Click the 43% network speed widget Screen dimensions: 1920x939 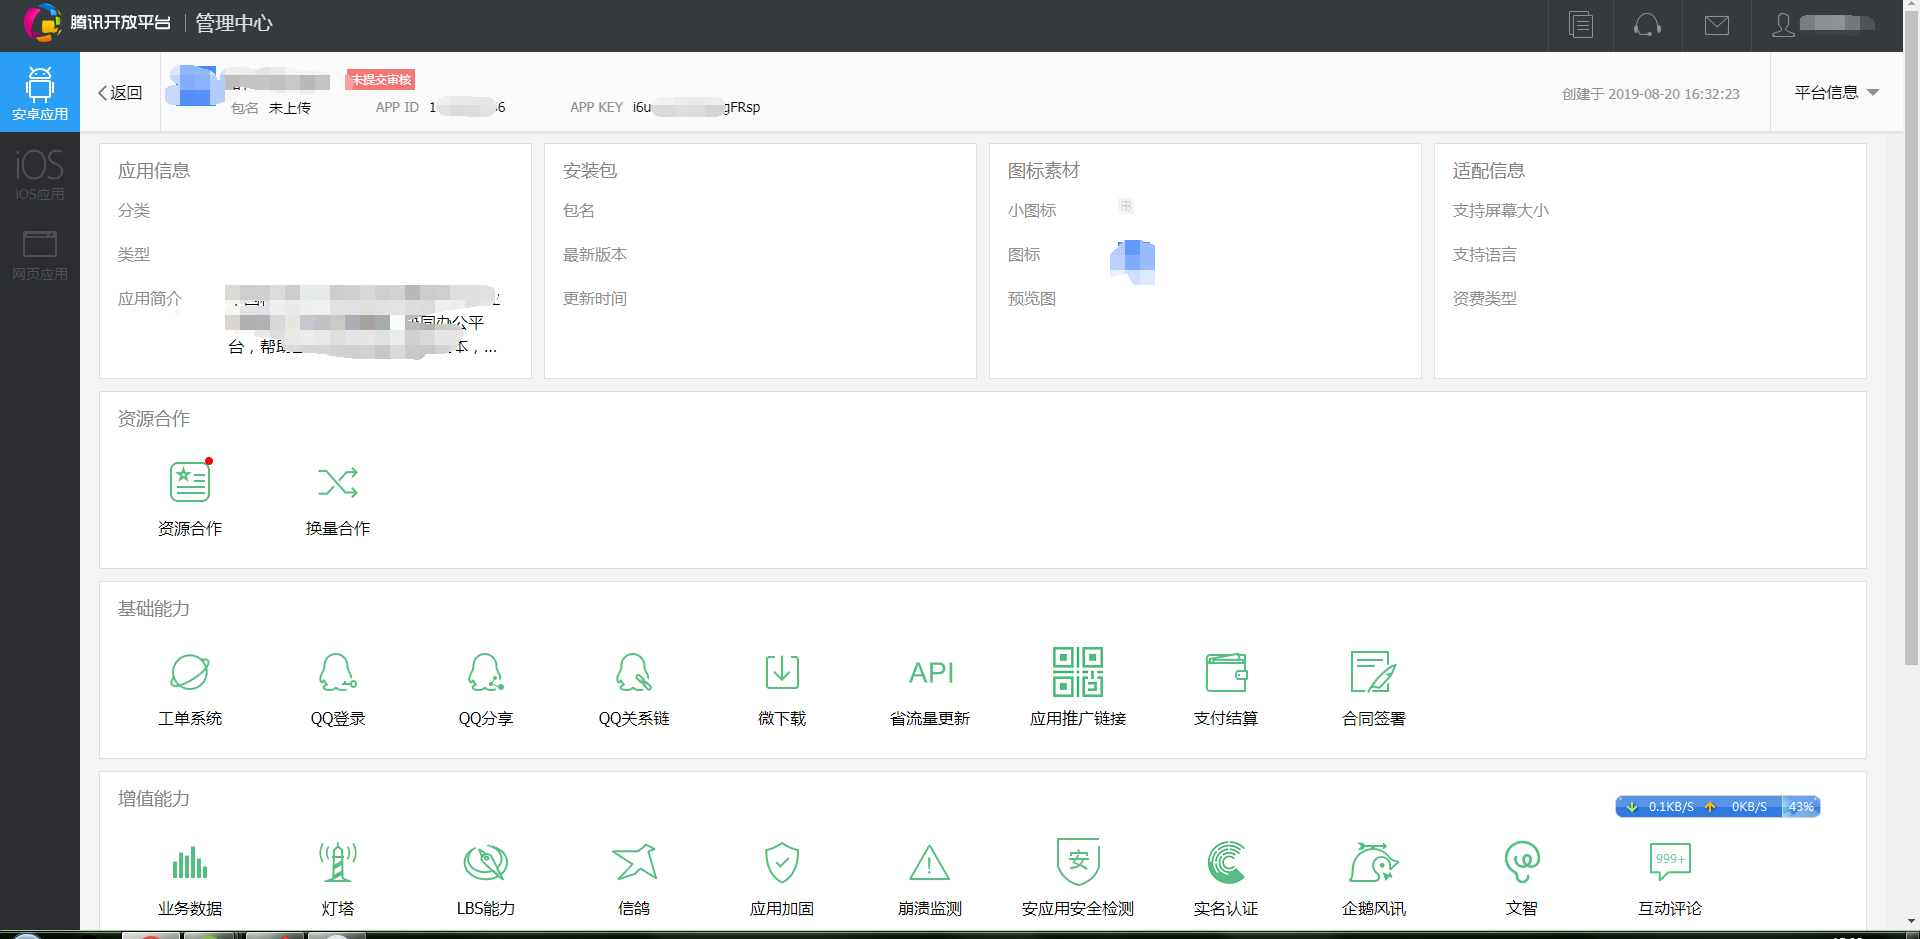(x=1718, y=806)
